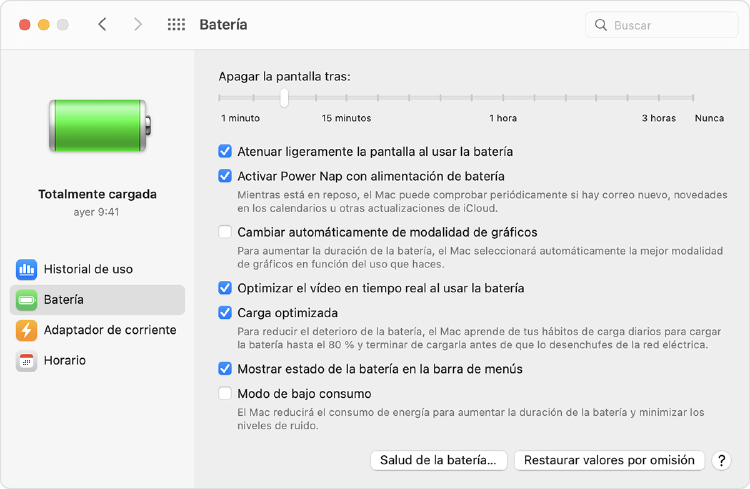
Task: Click the back navigation arrow
Action: [102, 24]
